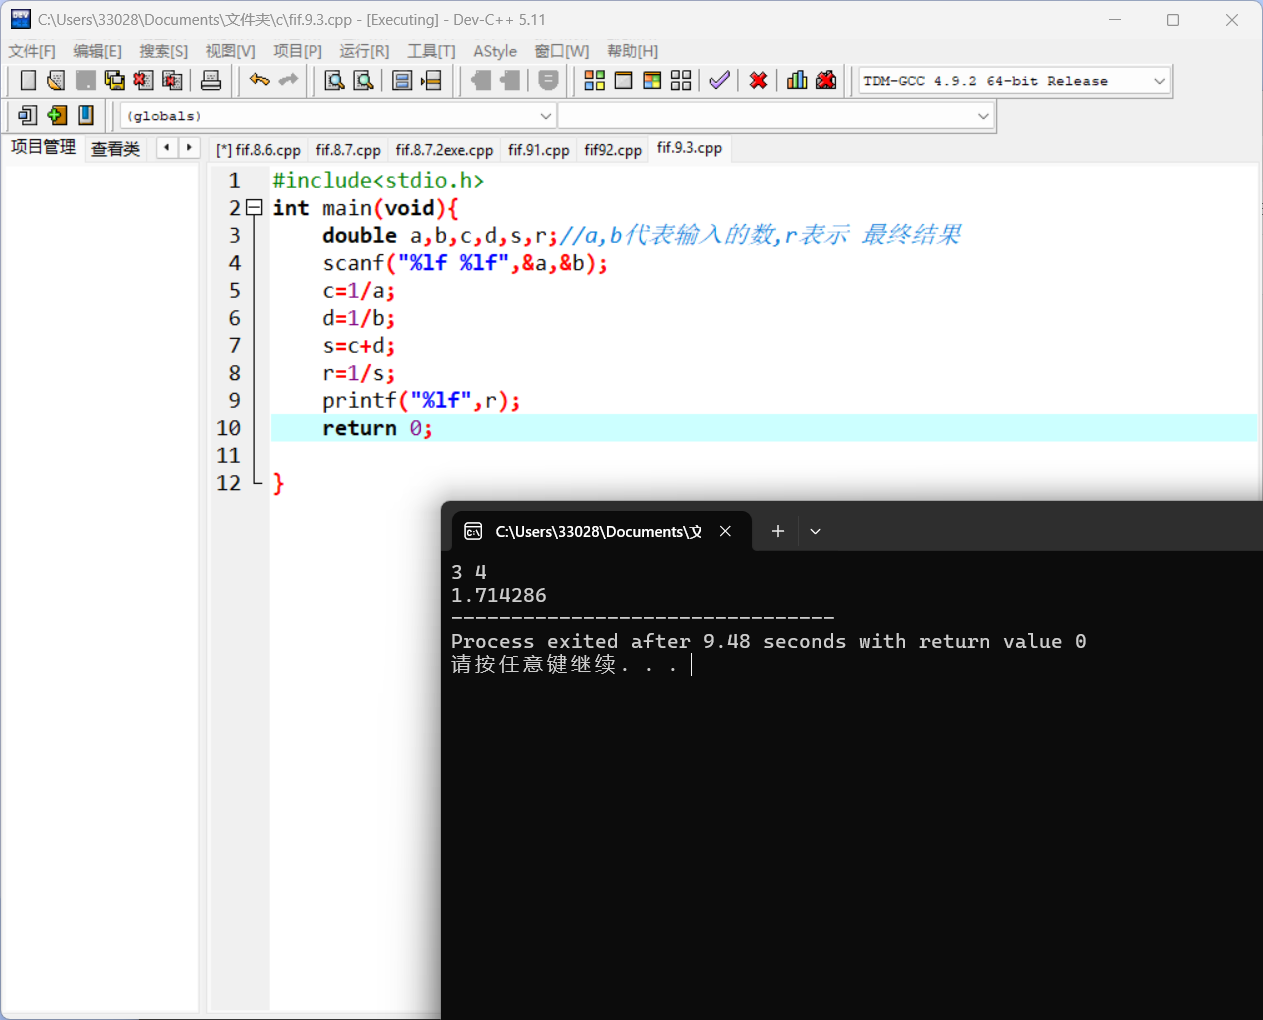This screenshot has width=1263, height=1020.
Task: Click the output value 1.714286 in terminal
Action: 499,595
